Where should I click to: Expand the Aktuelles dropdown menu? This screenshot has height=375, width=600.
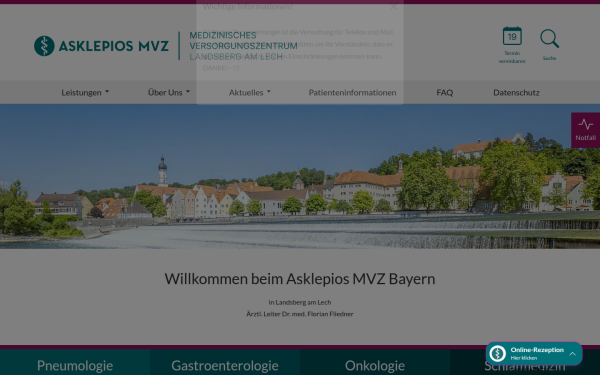pos(249,92)
